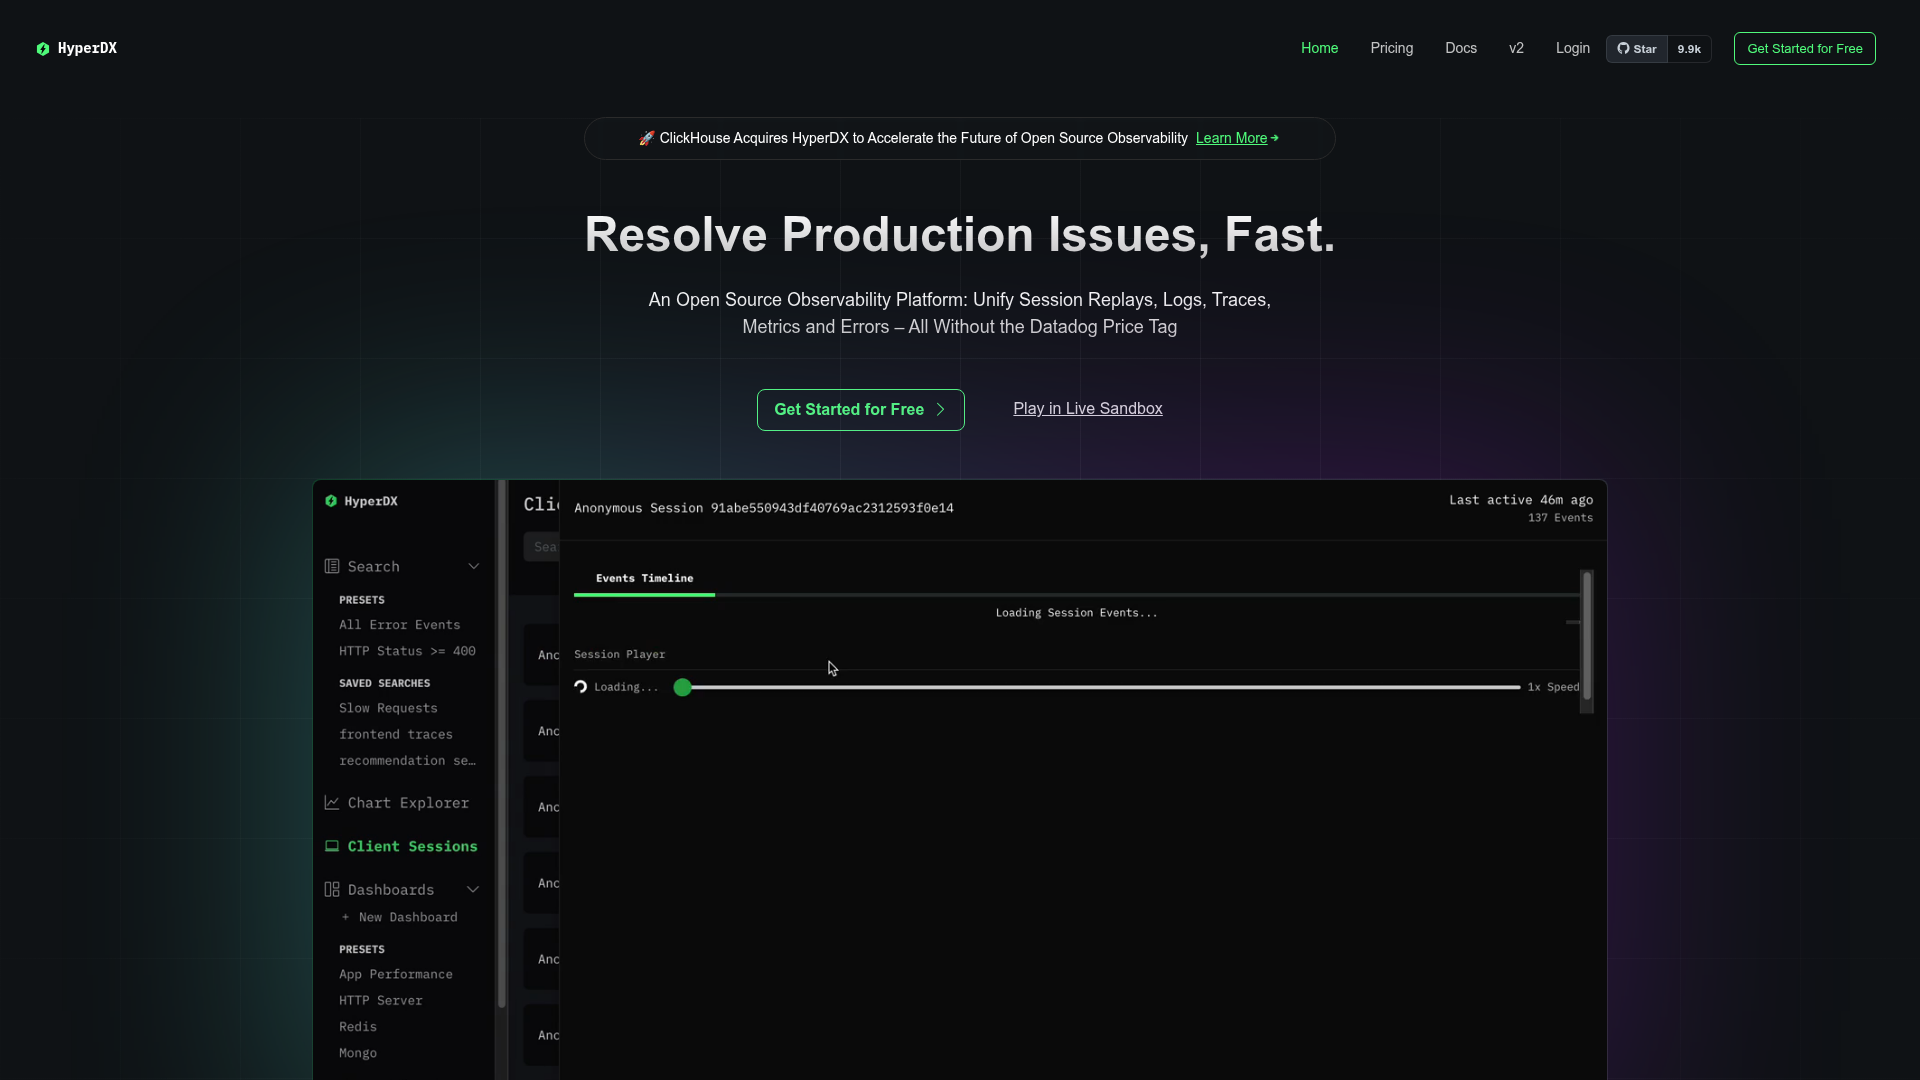Open Redis preset dashboard
Image resolution: width=1920 pixels, height=1080 pixels.
[x=357, y=1027]
